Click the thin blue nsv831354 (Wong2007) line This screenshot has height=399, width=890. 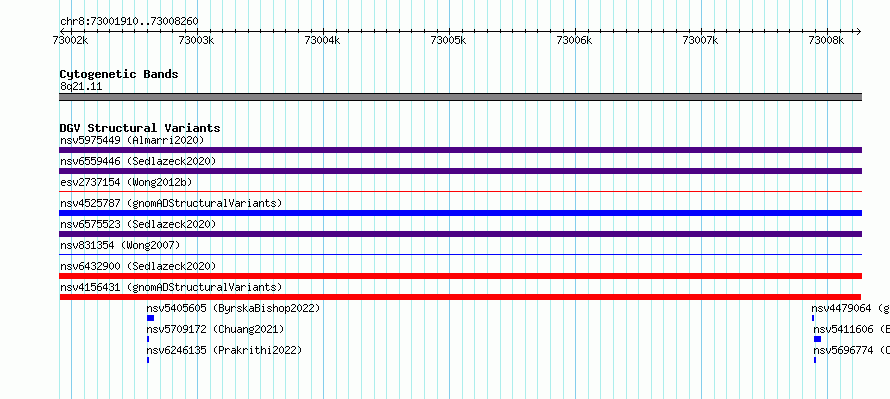pyautogui.click(x=460, y=255)
